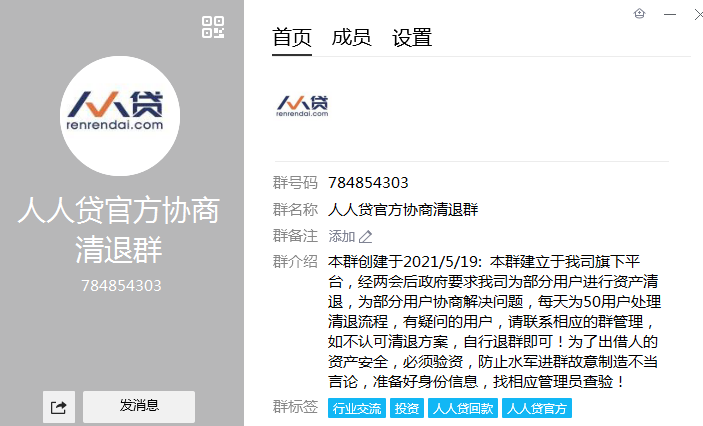
Task: Select the 投资 tag
Action: (x=407, y=408)
